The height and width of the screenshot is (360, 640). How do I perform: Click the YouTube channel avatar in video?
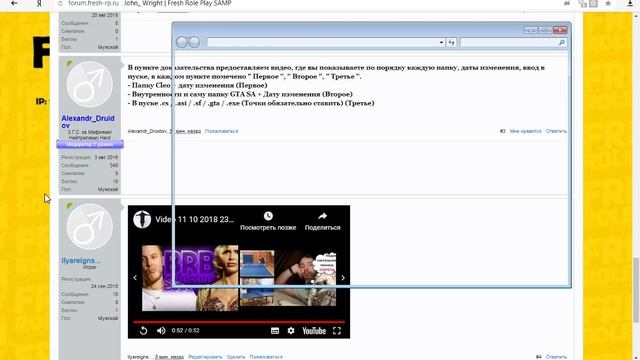[142, 219]
